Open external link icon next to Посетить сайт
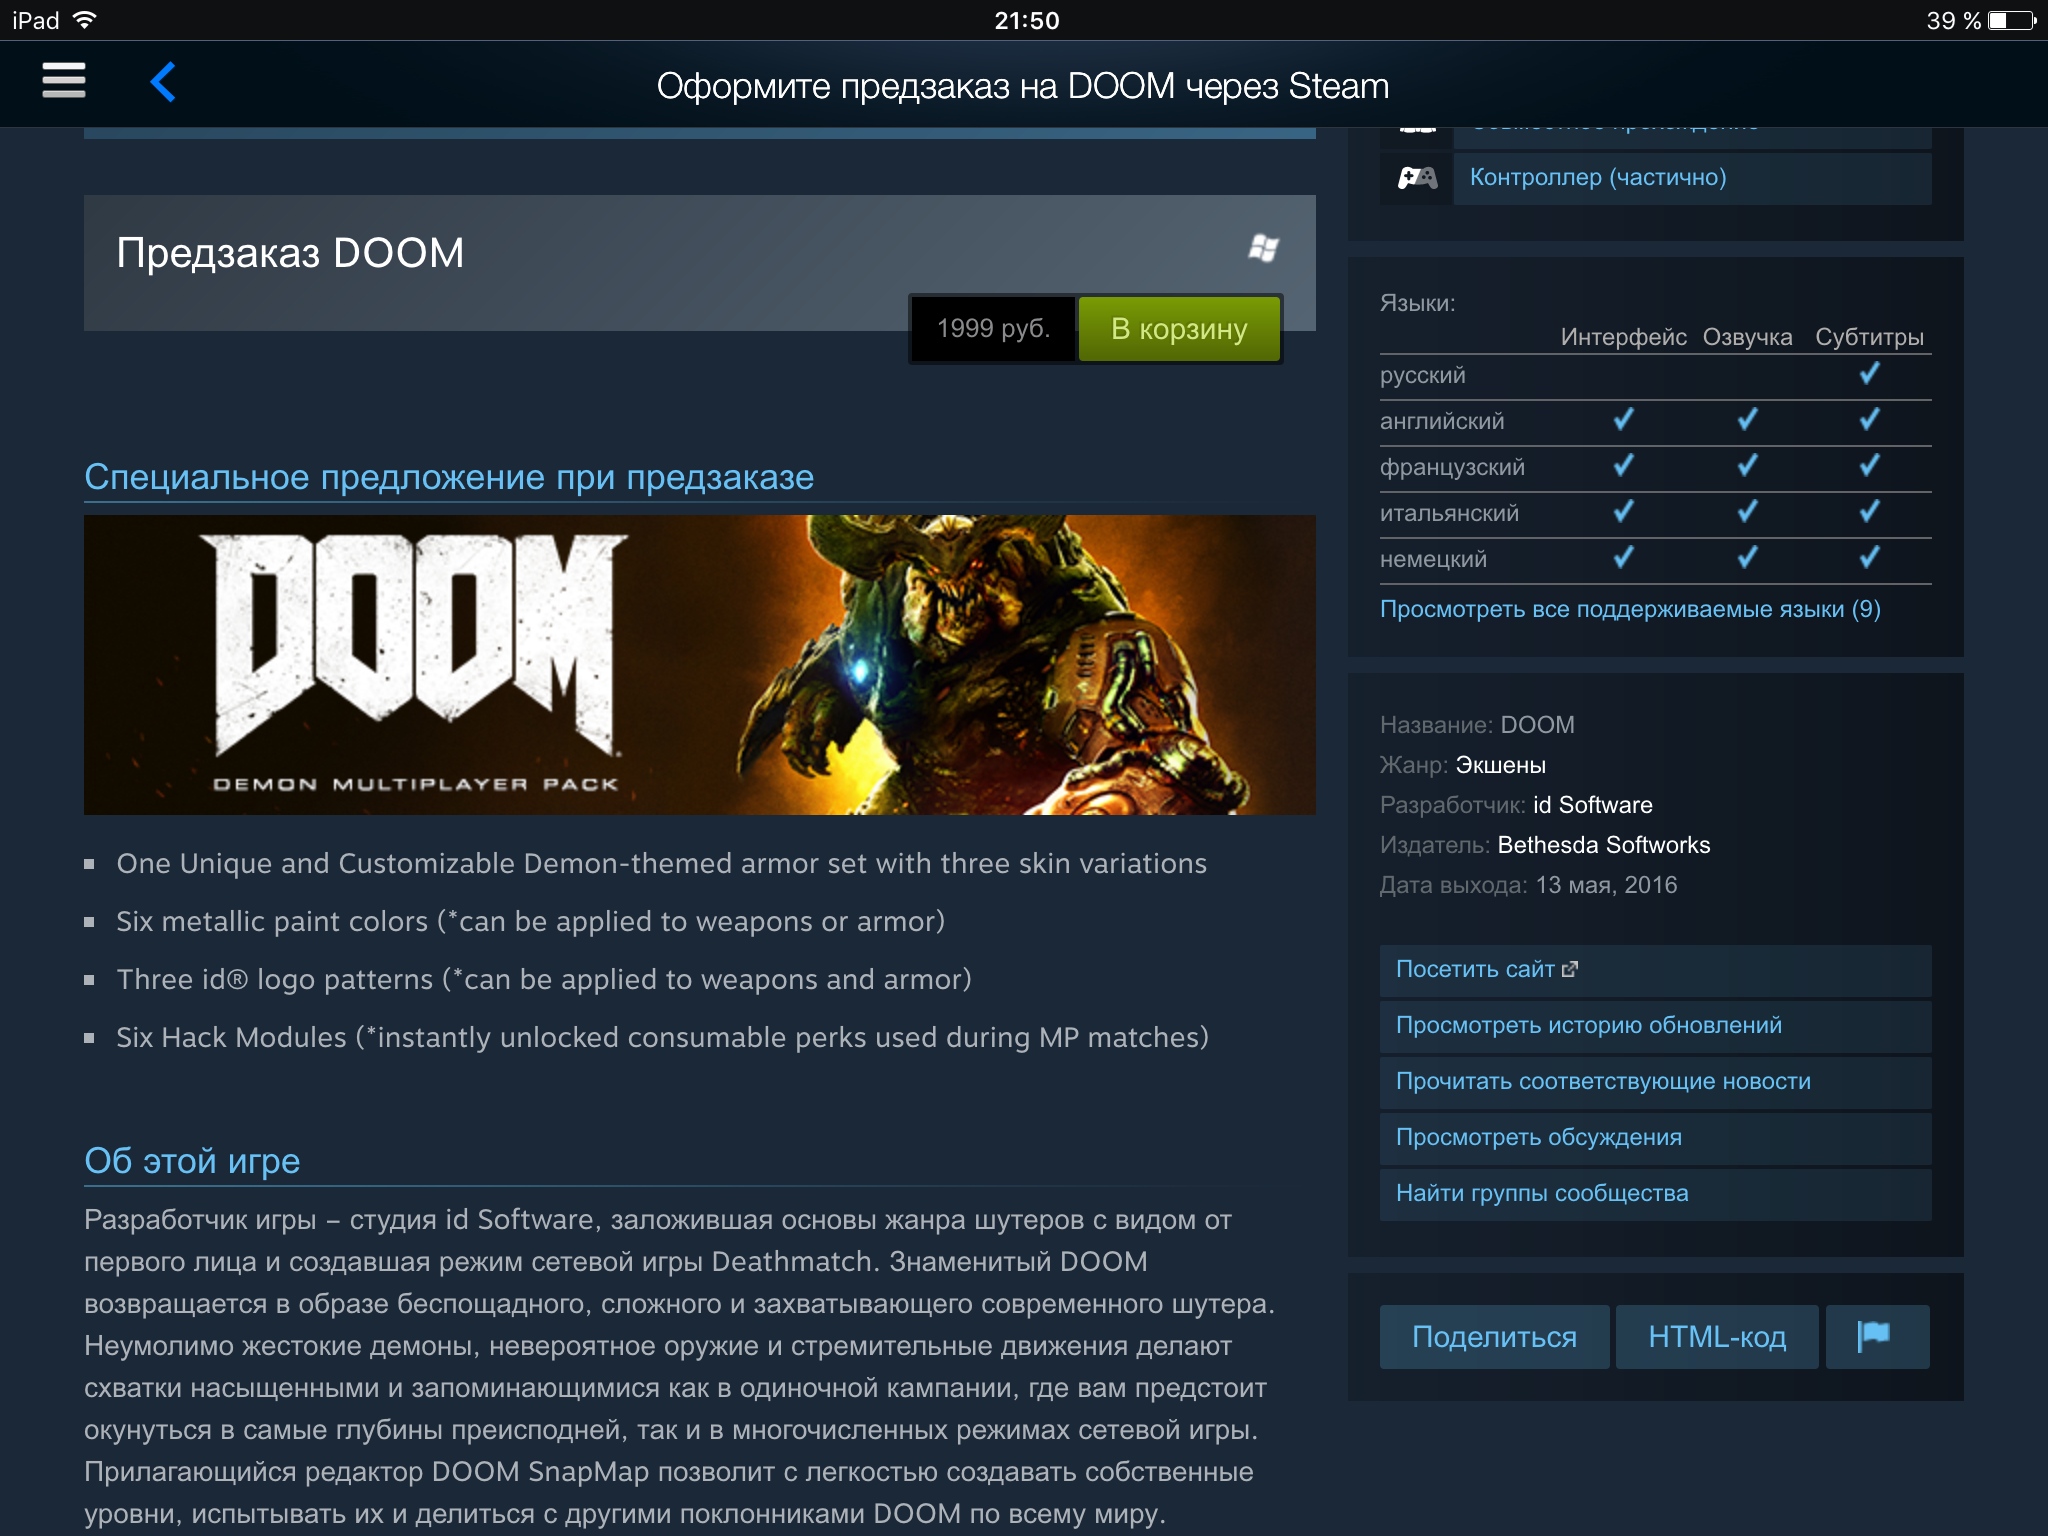The image size is (2048, 1536). point(1570,969)
